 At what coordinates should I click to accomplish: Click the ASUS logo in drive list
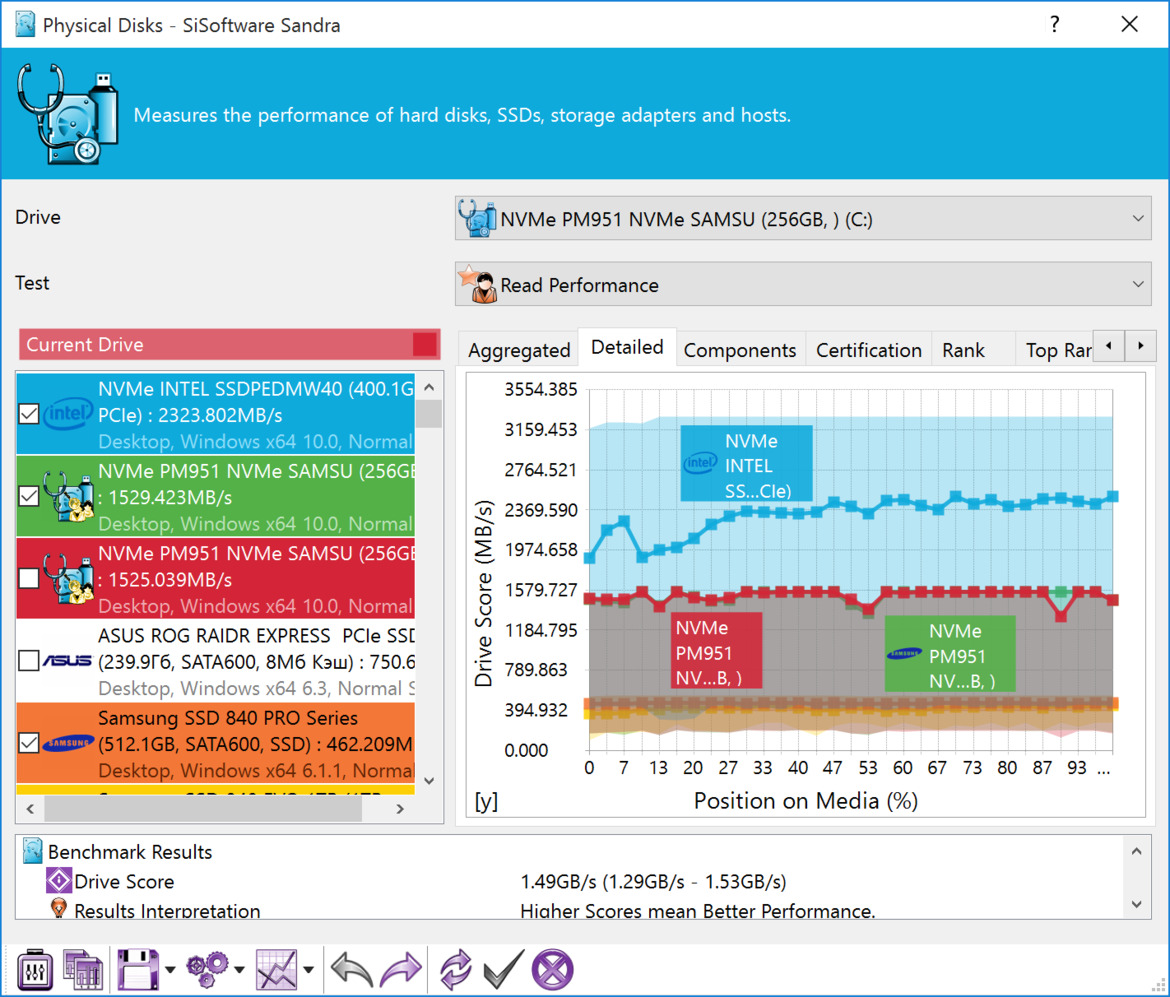(67, 660)
